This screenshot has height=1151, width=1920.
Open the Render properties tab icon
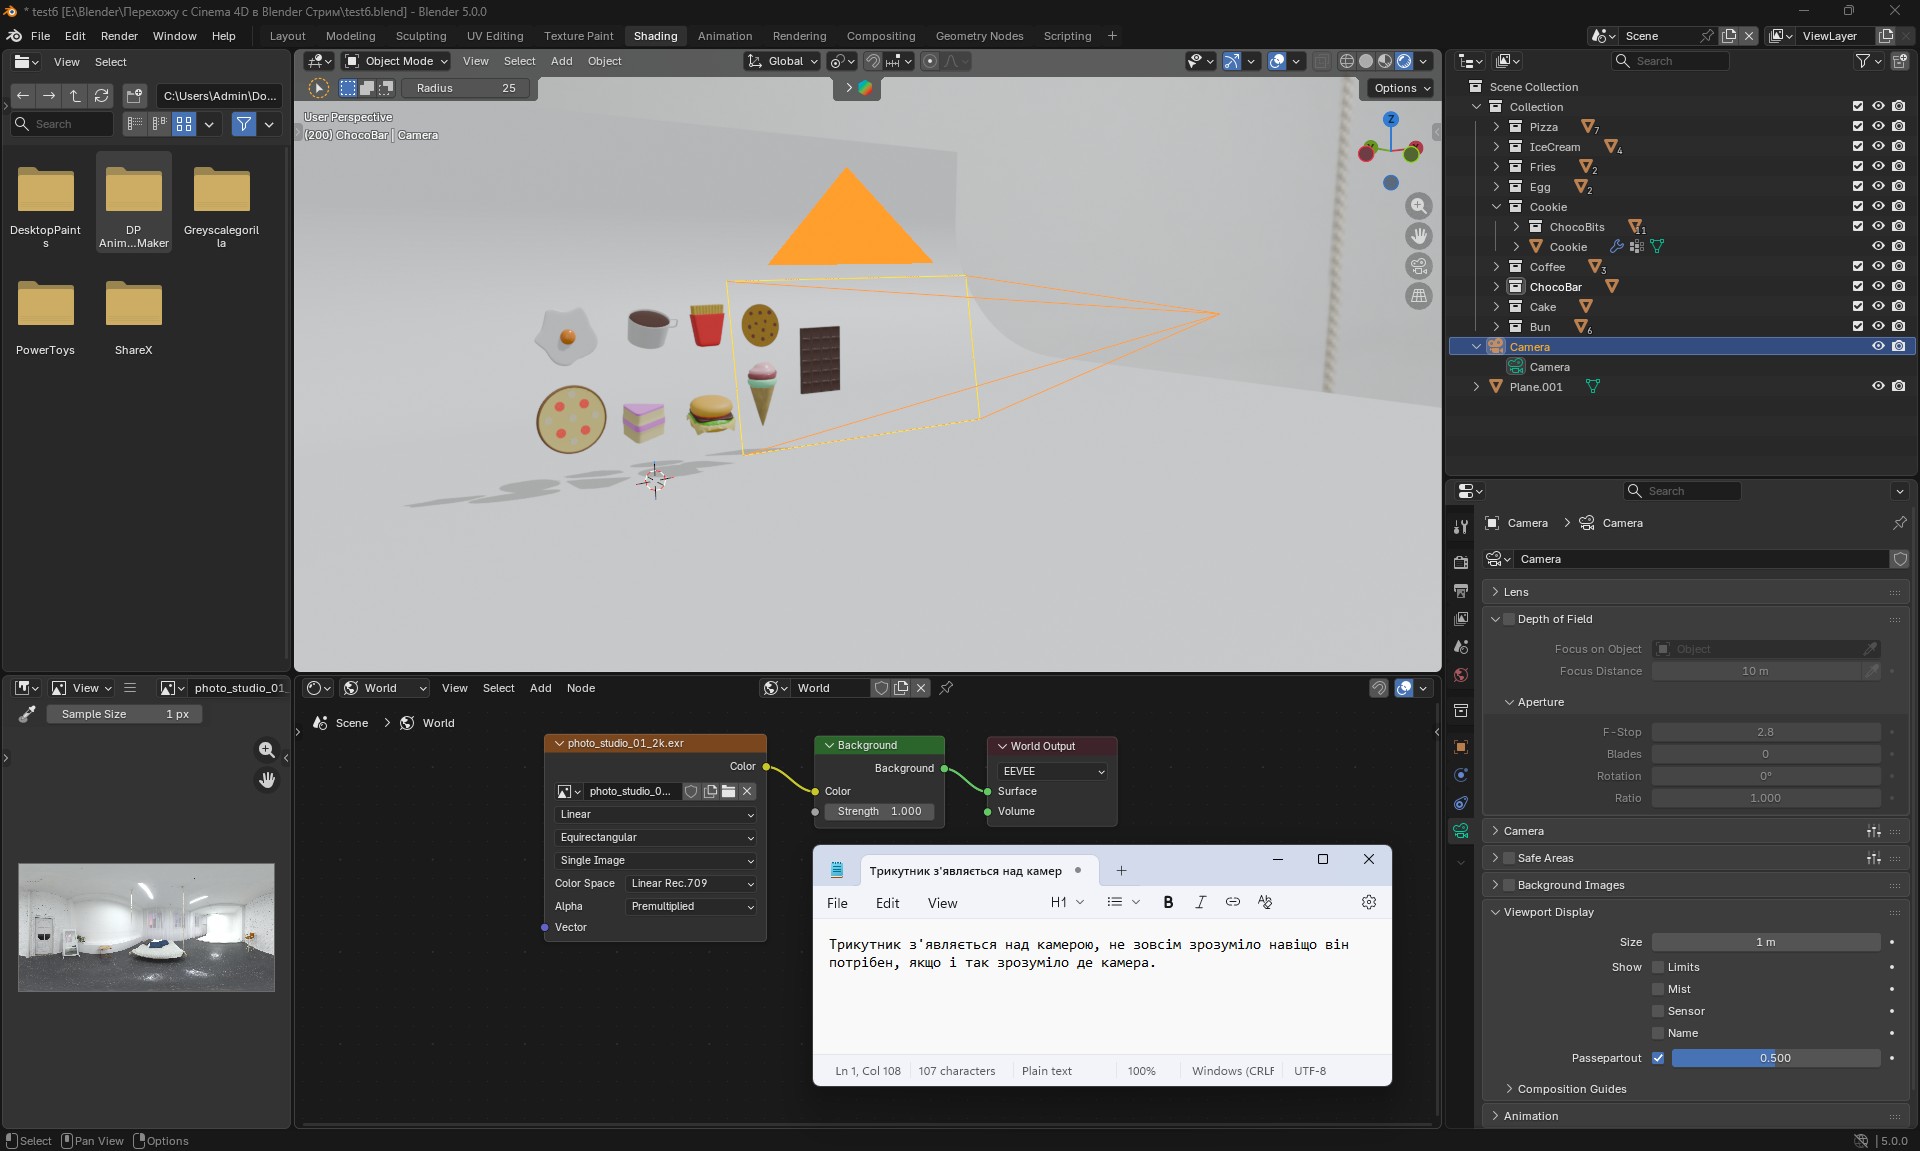click(1461, 562)
